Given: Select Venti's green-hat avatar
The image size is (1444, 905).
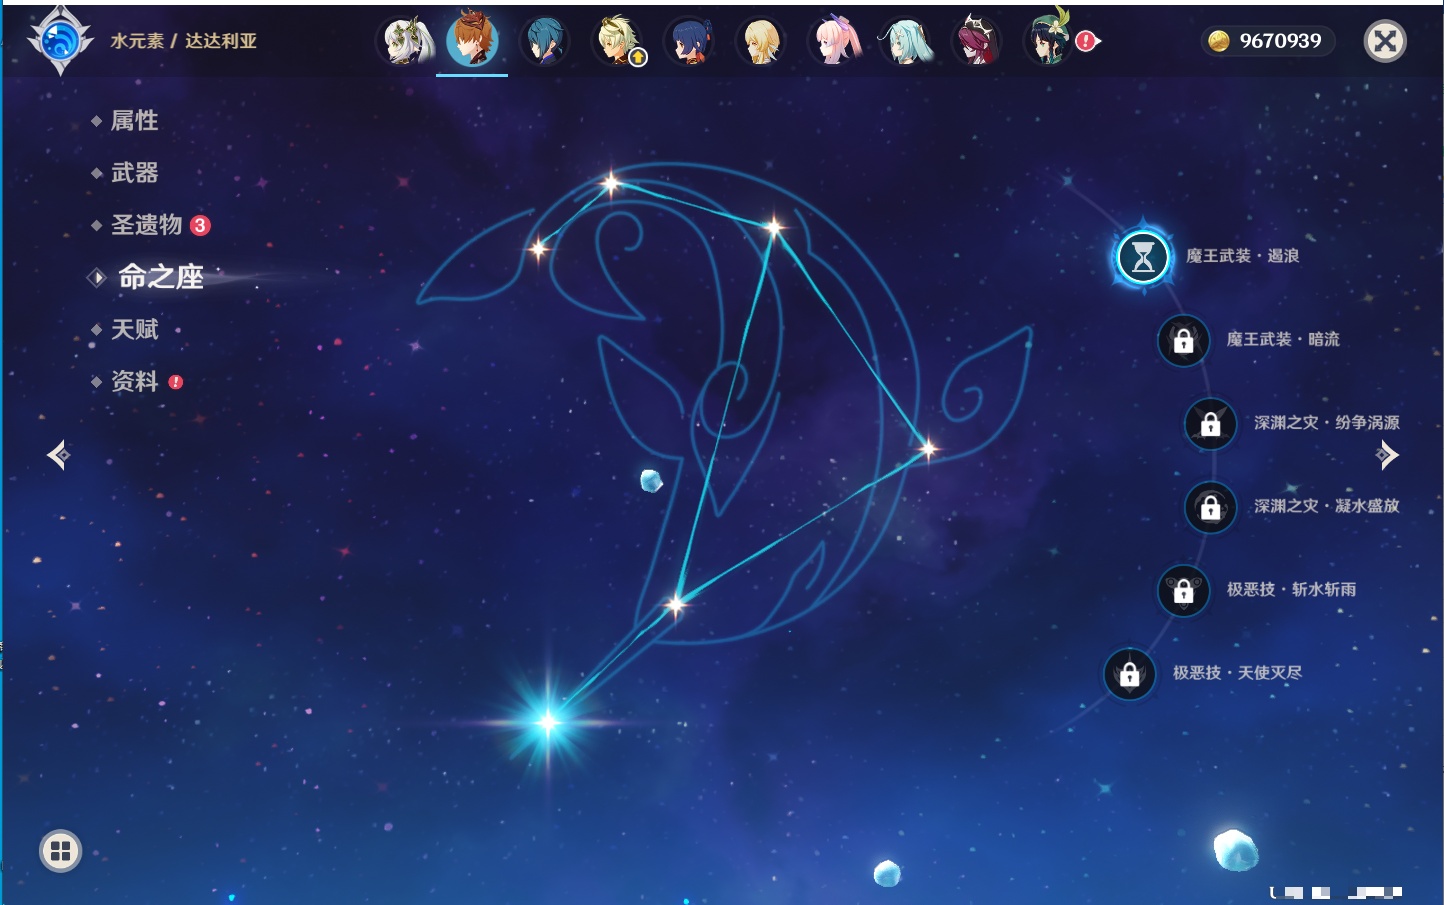Looking at the screenshot, I should (1048, 41).
